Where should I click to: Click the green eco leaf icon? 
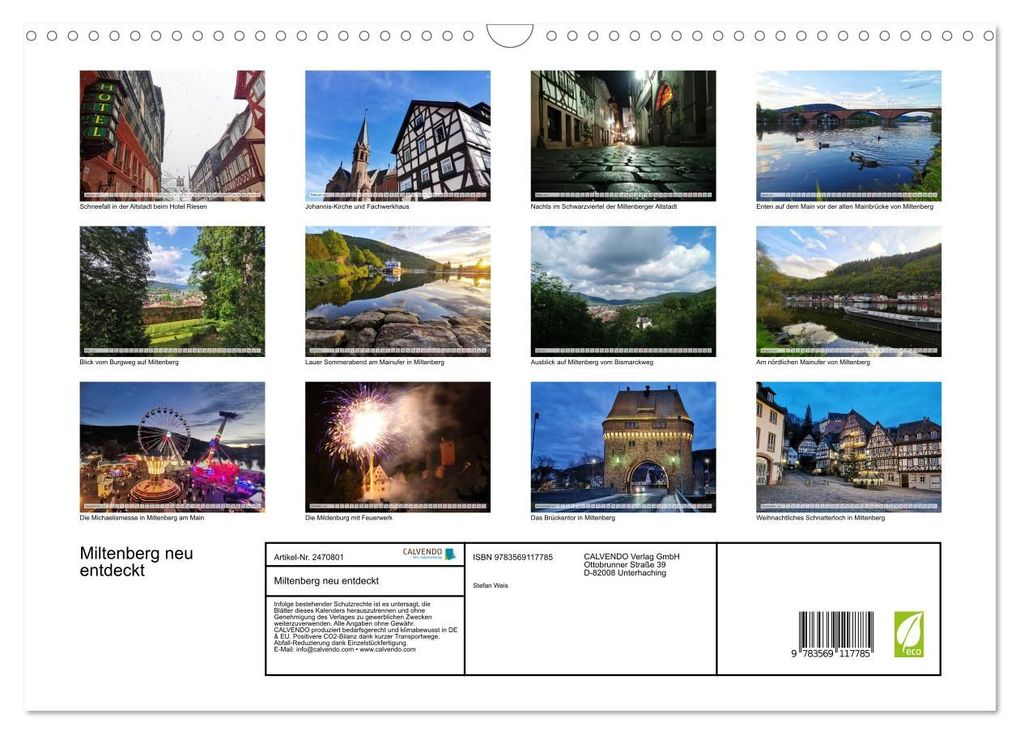[909, 634]
